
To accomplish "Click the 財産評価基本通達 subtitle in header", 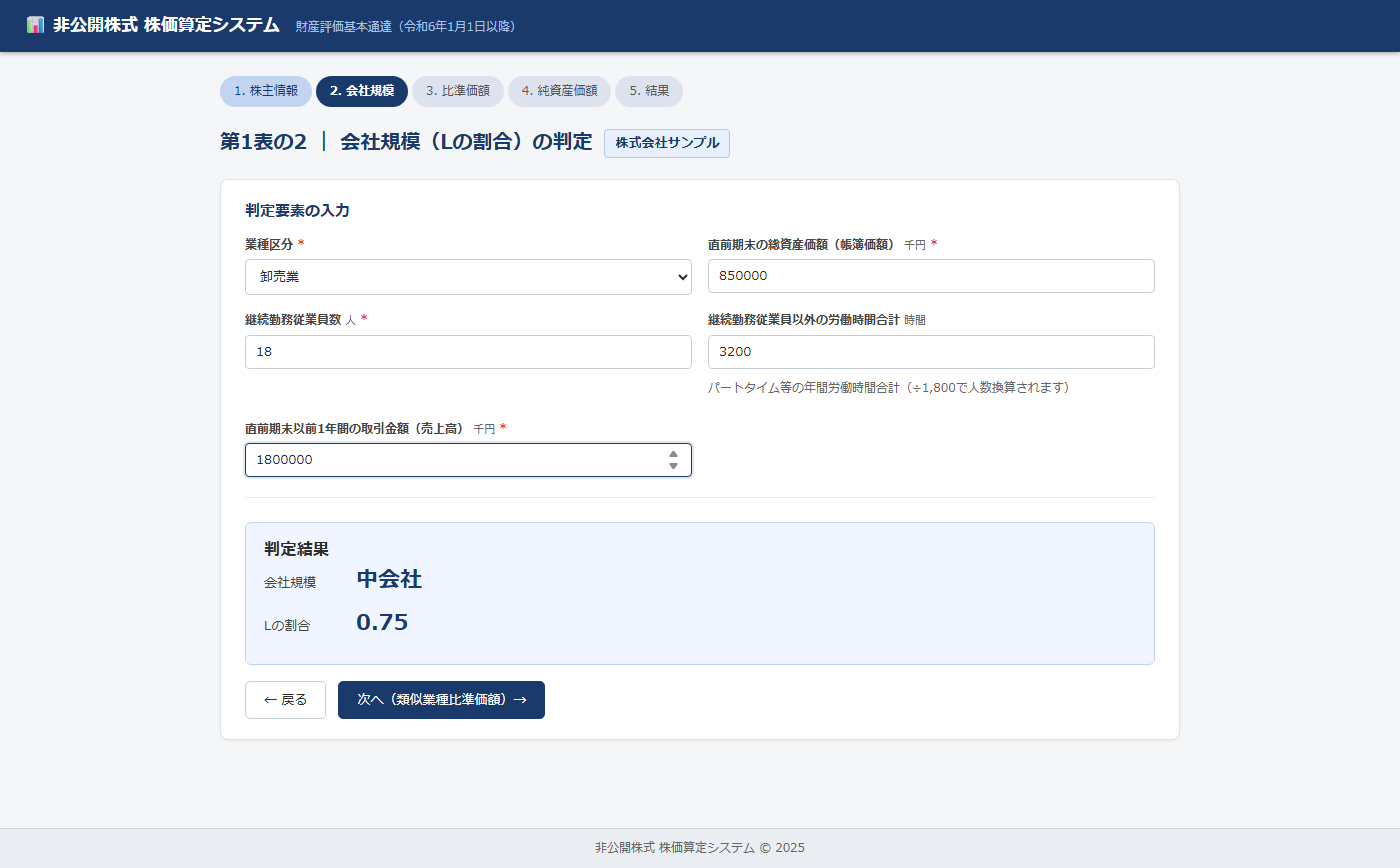I will pos(406,26).
